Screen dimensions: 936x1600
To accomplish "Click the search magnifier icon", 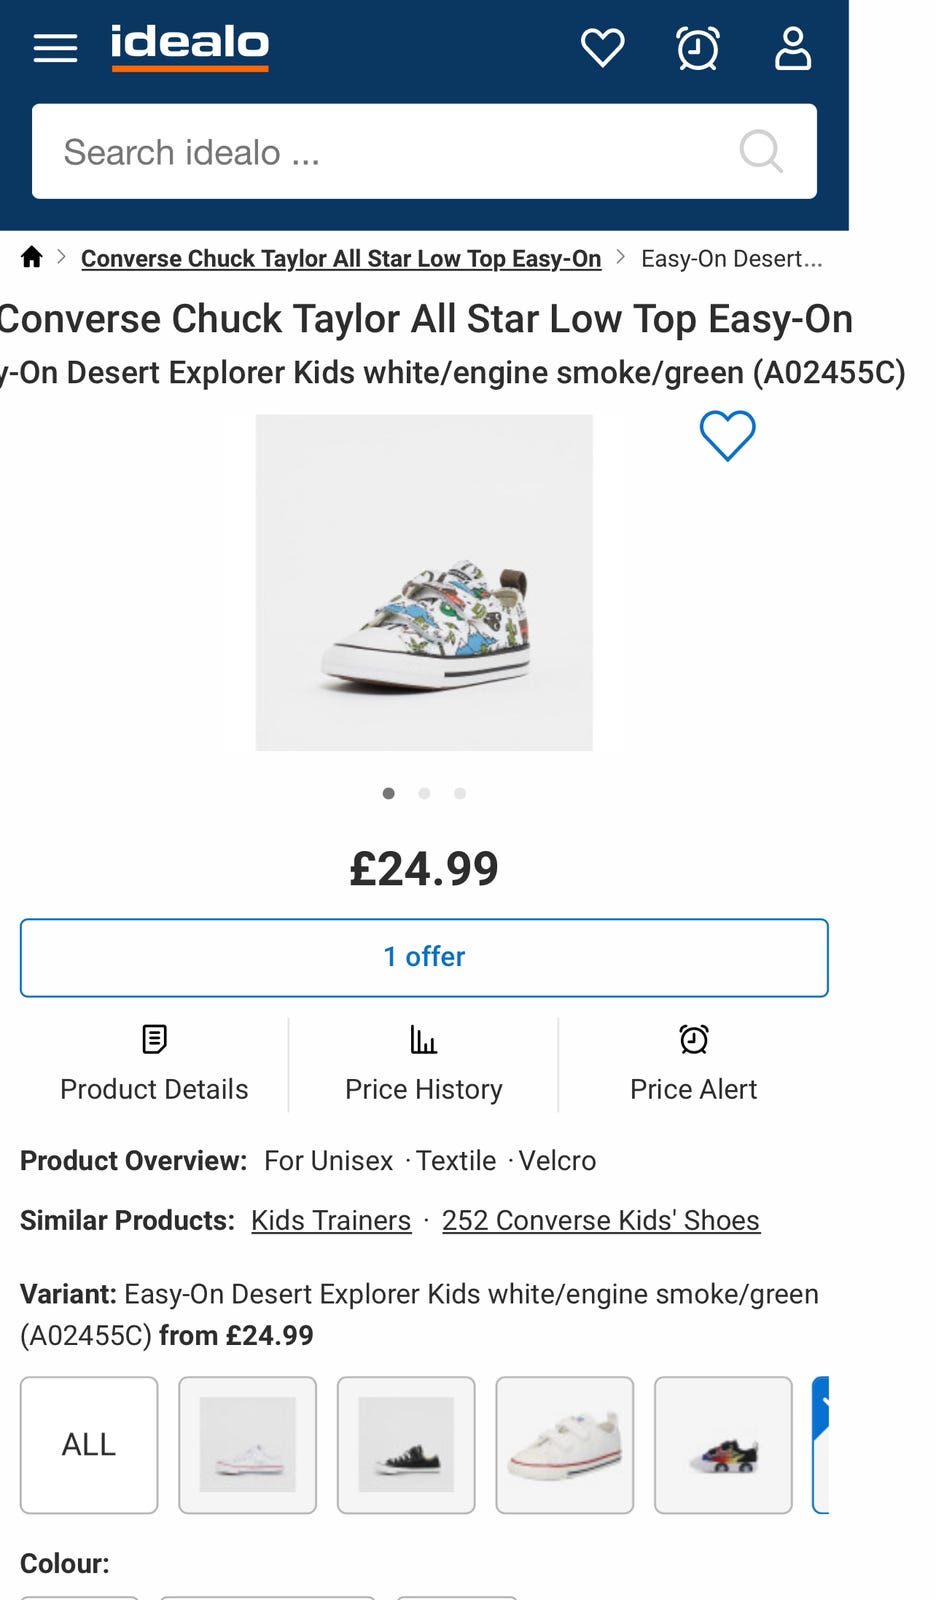I will pos(760,152).
